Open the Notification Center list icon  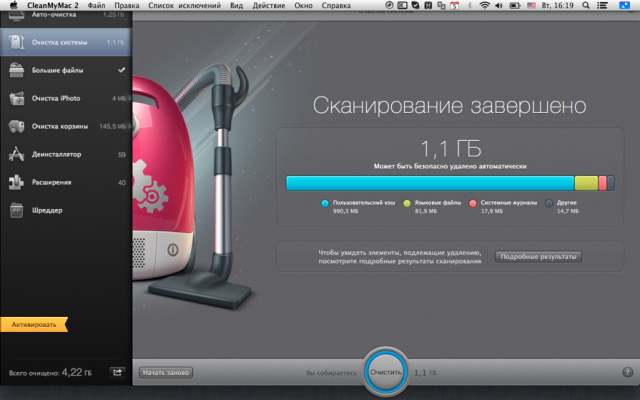(602, 5)
